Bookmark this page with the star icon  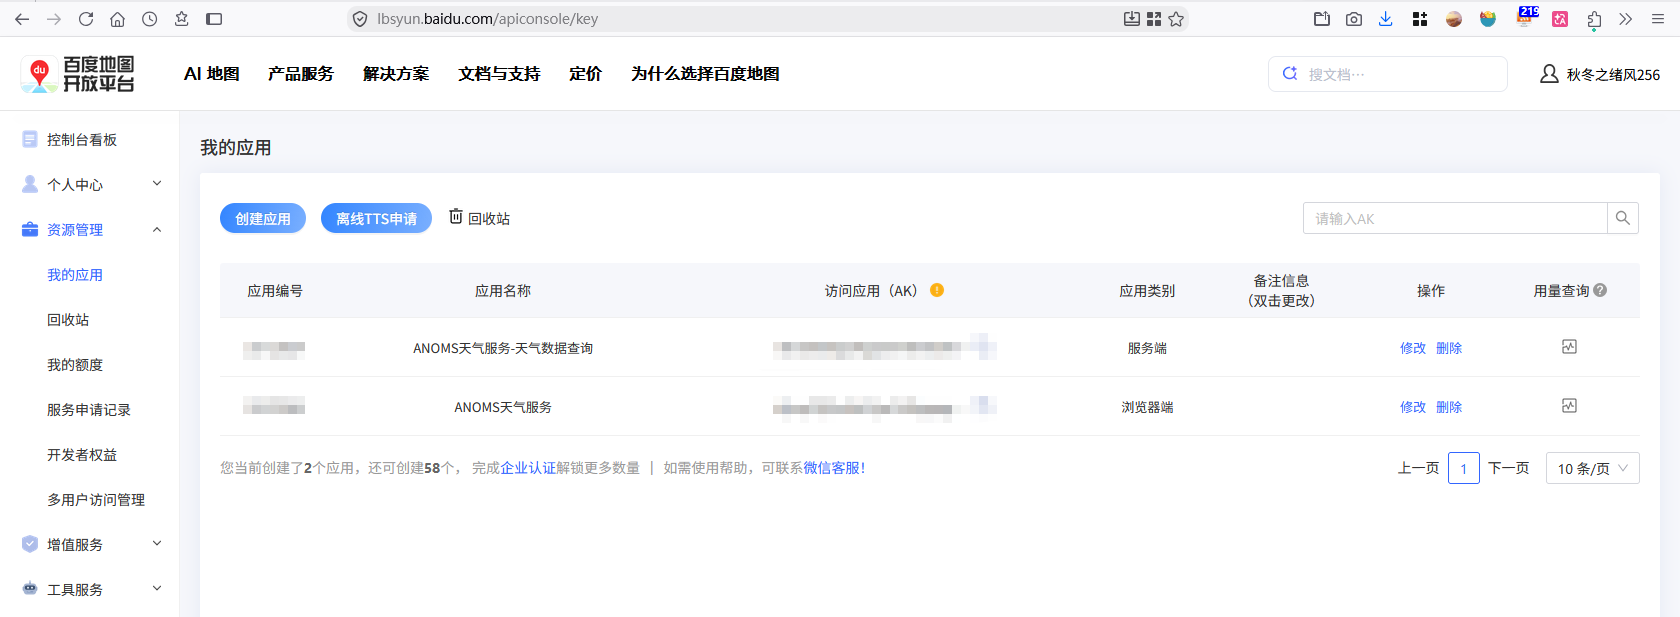coord(1176,19)
